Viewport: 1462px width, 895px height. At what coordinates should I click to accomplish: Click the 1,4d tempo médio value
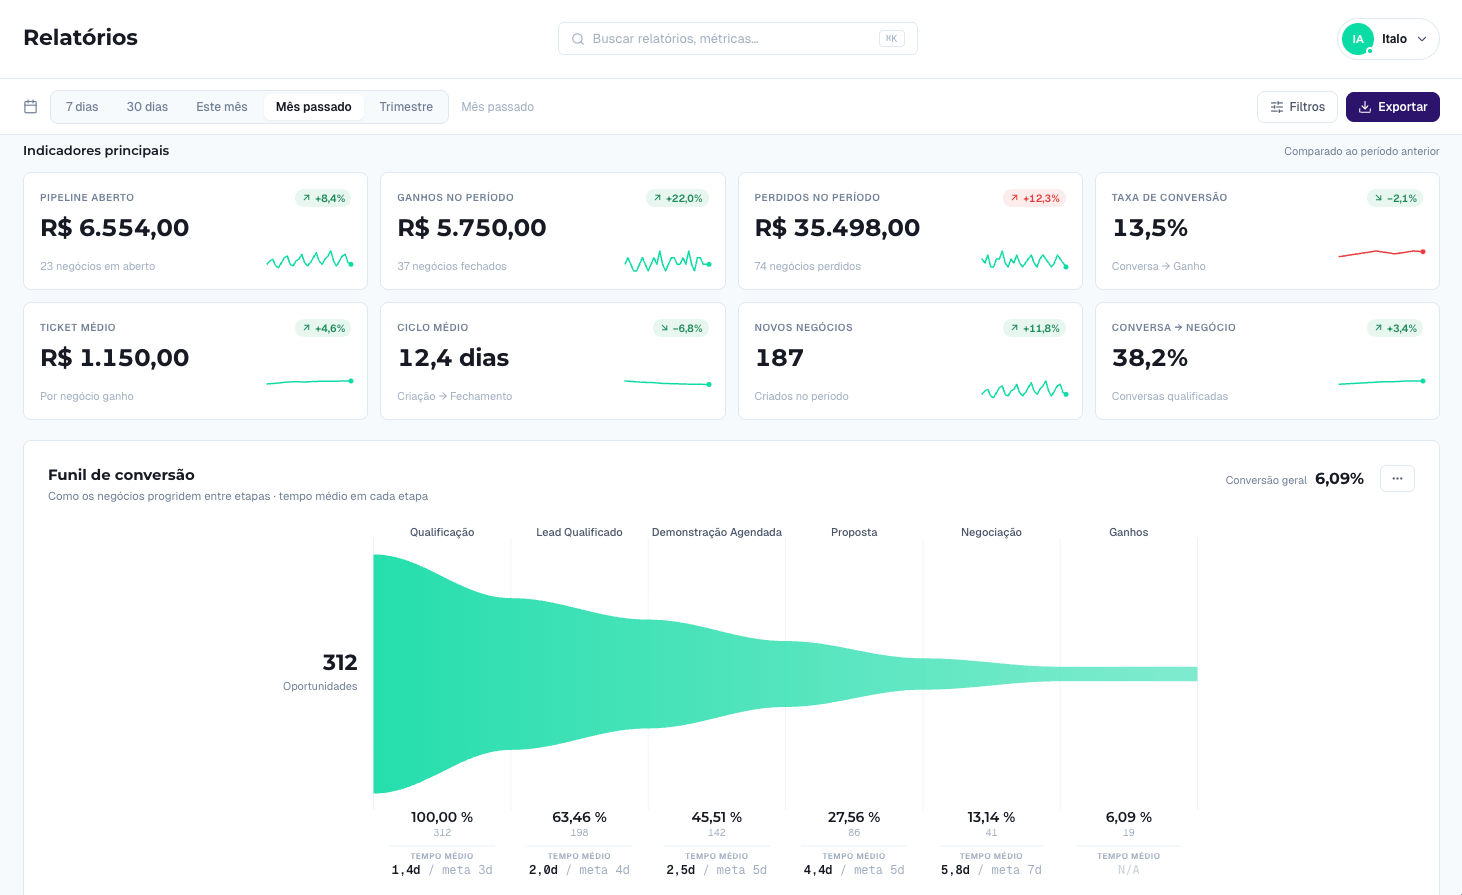coord(405,870)
